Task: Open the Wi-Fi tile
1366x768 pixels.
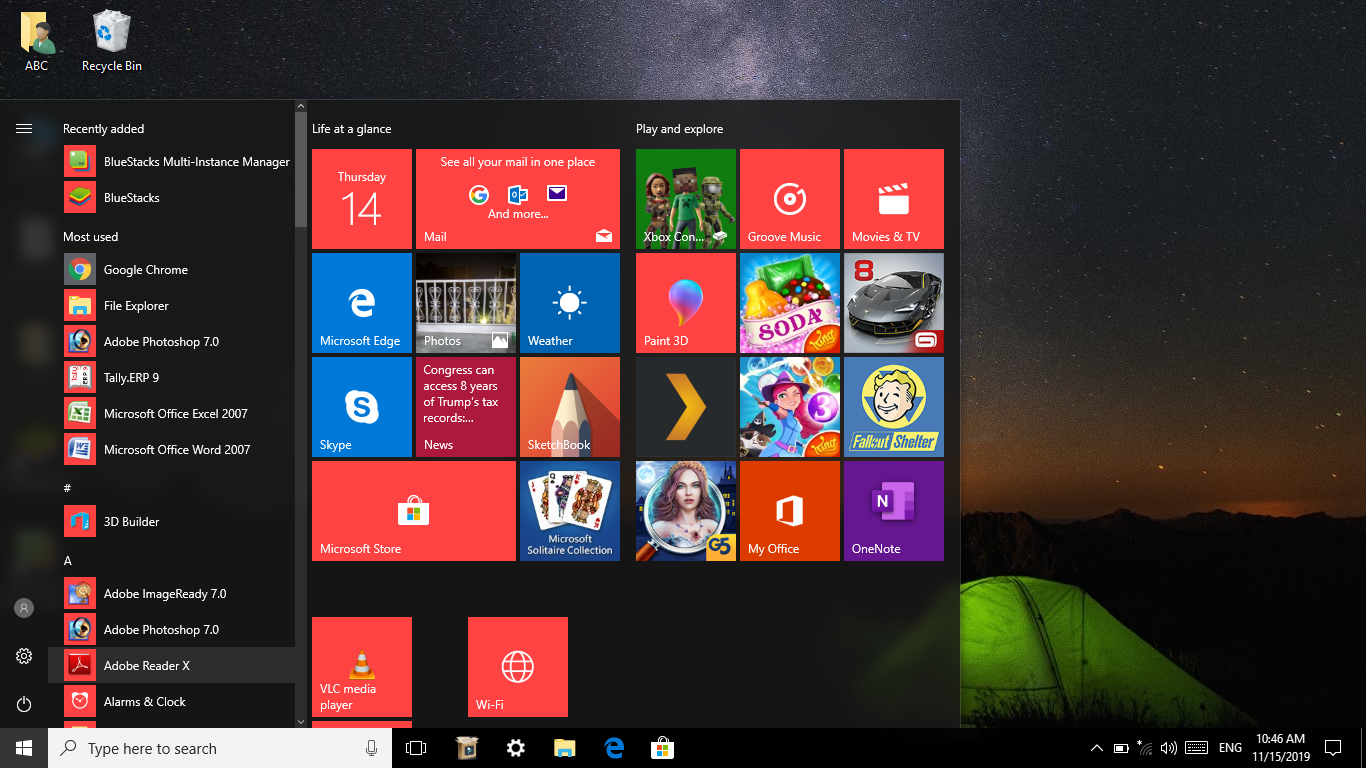Action: (x=518, y=667)
